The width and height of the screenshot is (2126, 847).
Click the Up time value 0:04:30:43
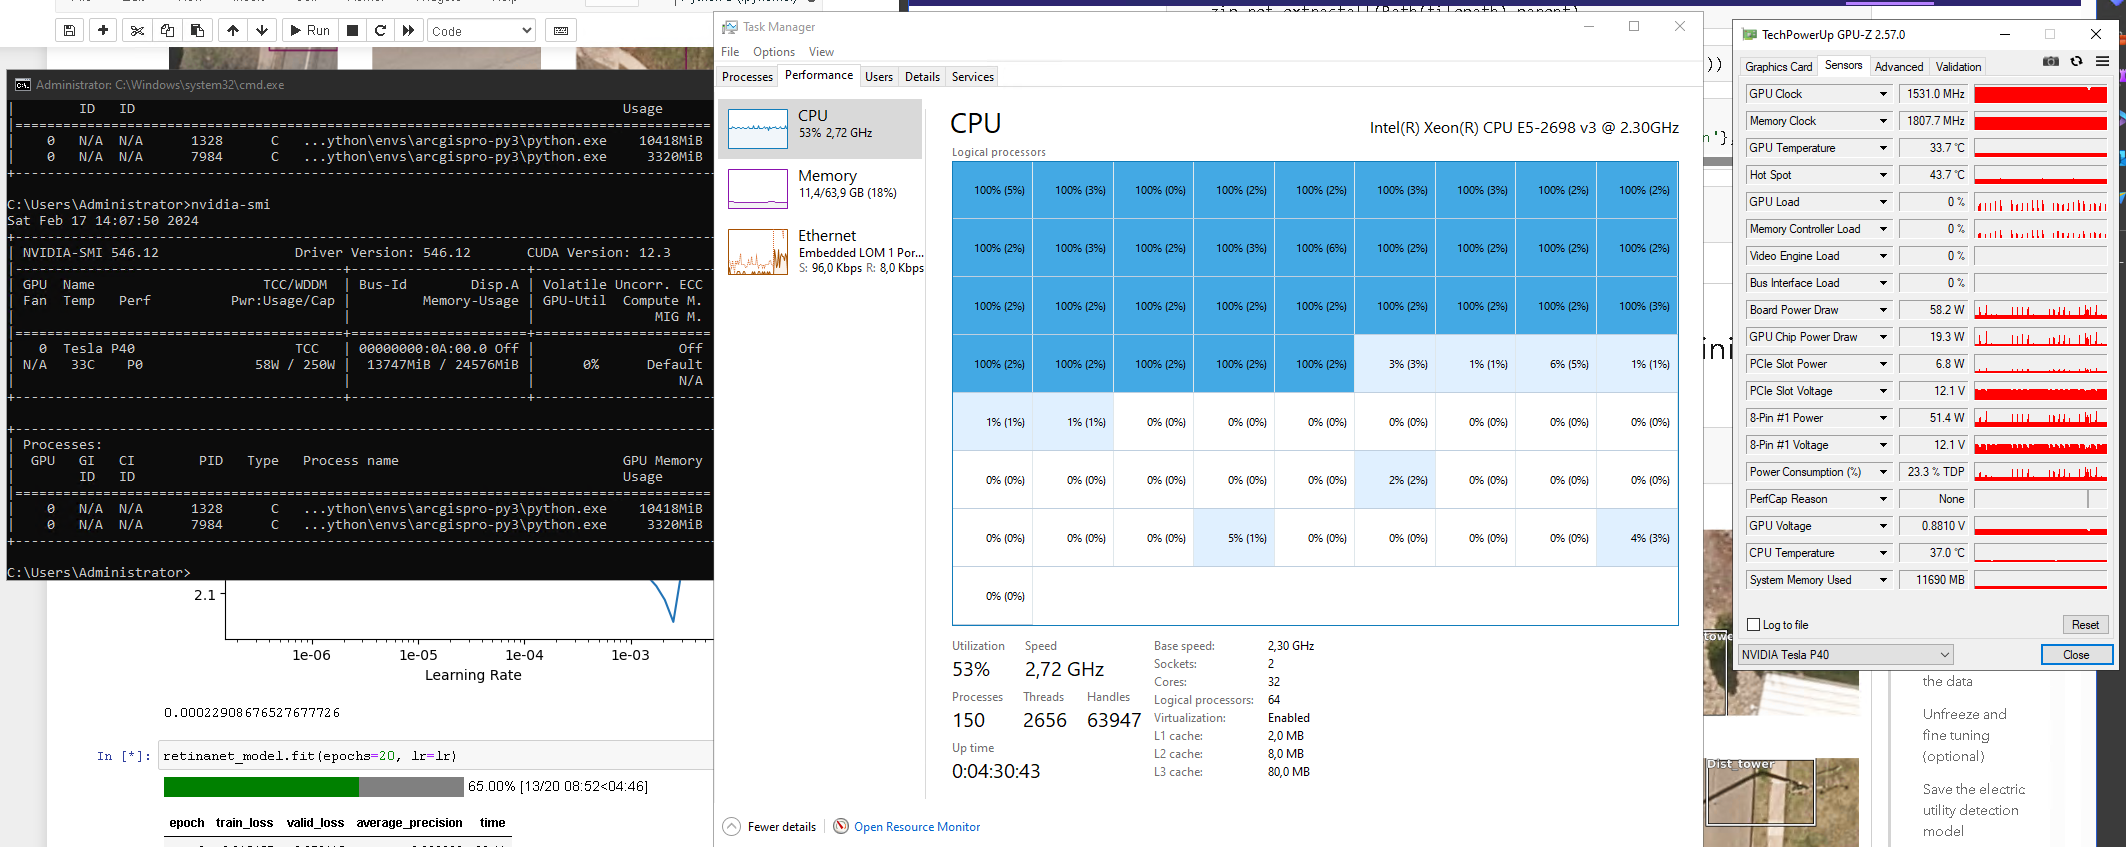996,771
